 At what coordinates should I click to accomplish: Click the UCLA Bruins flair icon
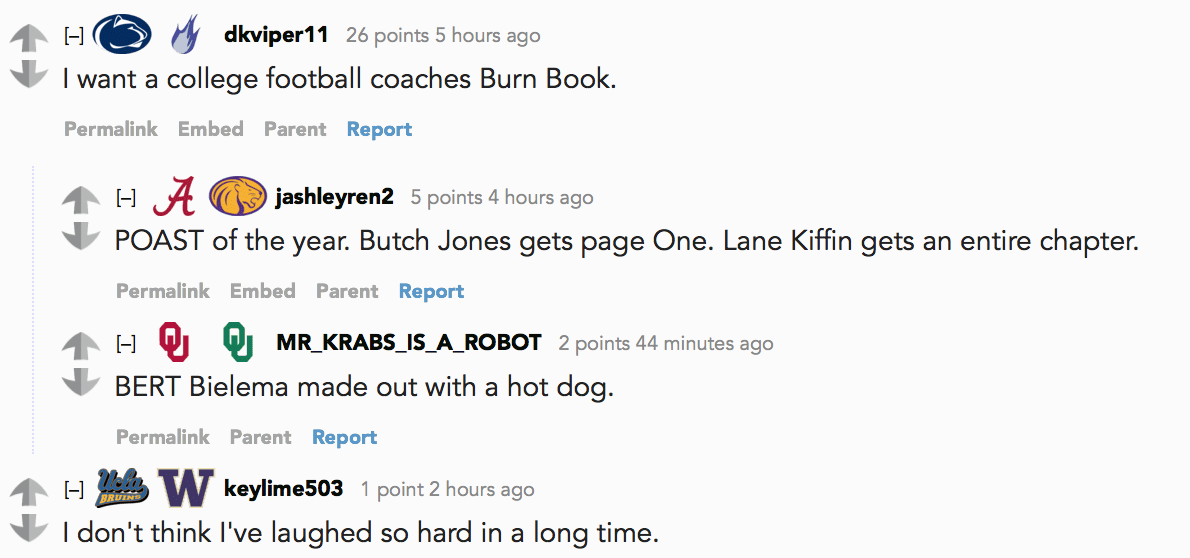[121, 489]
